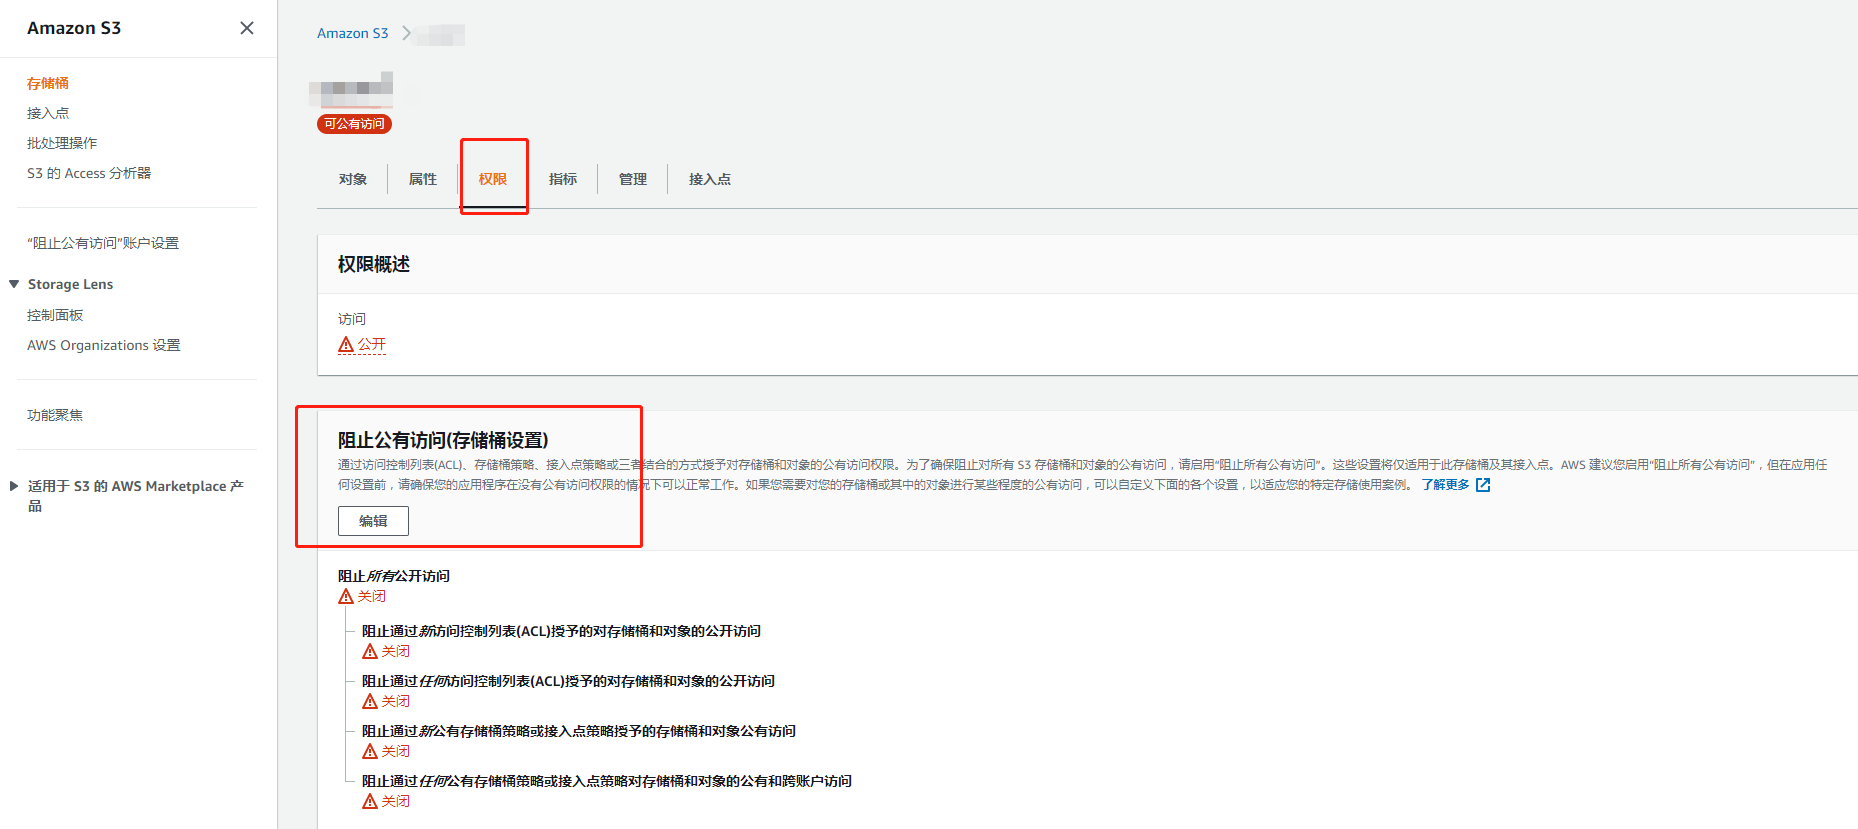Click the external link icon beside 了解更多
Viewport: 1858px width, 829px height.
tap(1483, 485)
